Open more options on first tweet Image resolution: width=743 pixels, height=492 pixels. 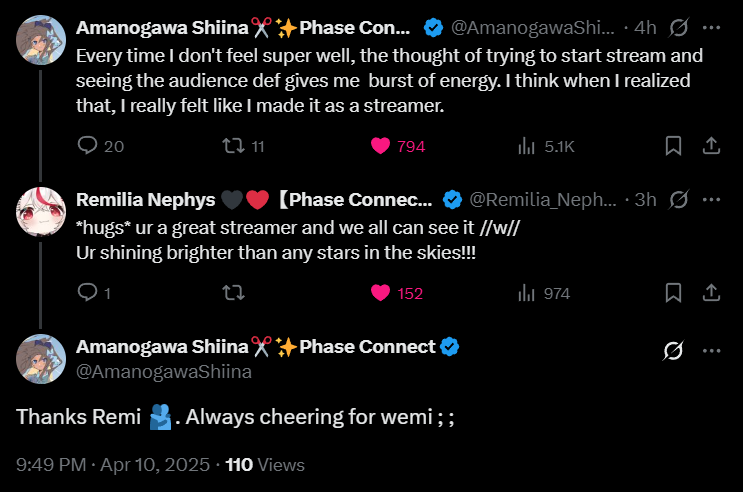pos(711,25)
